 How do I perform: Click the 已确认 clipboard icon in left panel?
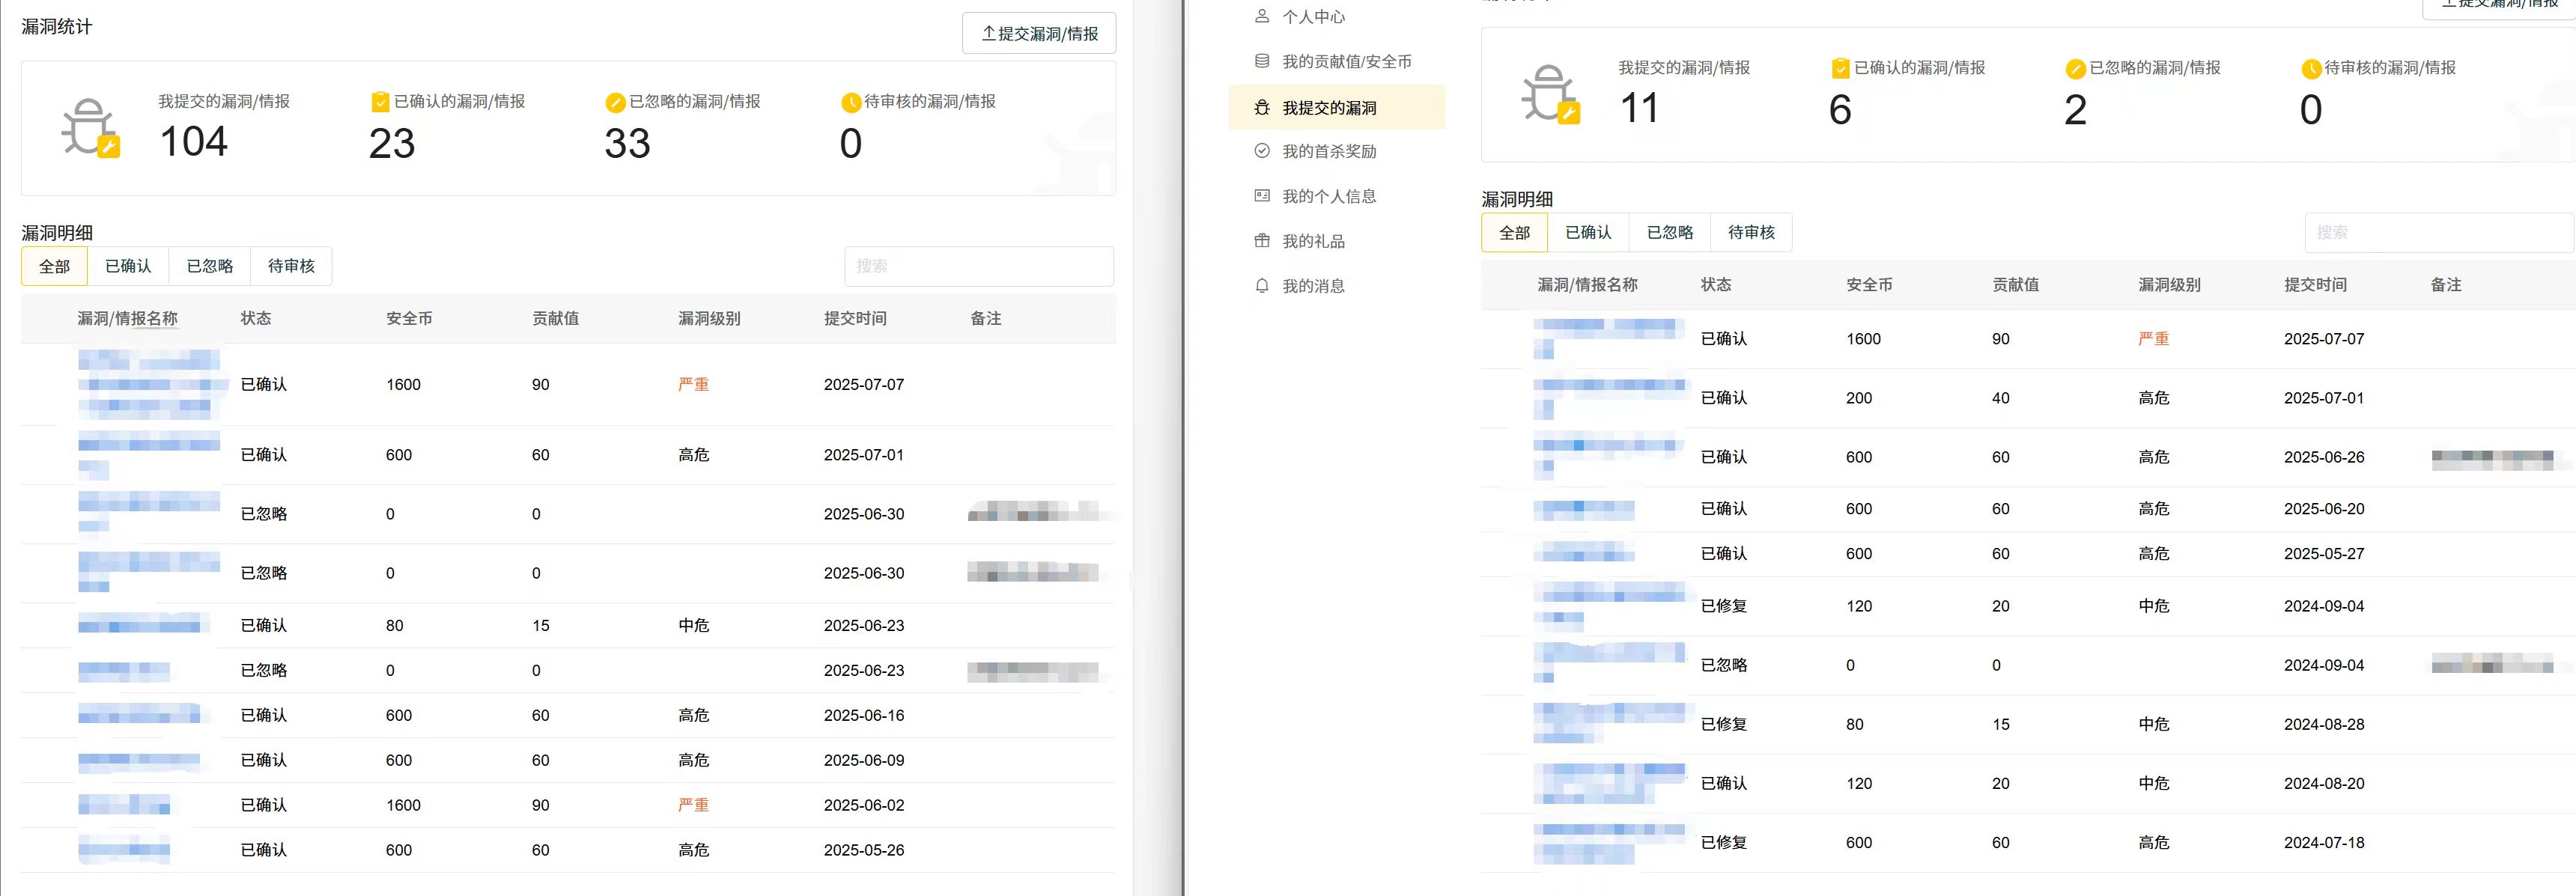pyautogui.click(x=380, y=102)
